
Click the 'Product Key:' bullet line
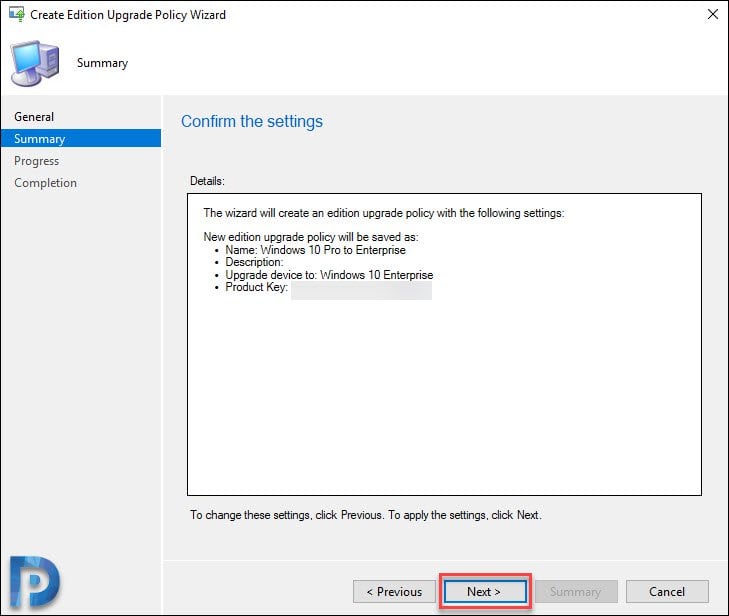click(257, 287)
